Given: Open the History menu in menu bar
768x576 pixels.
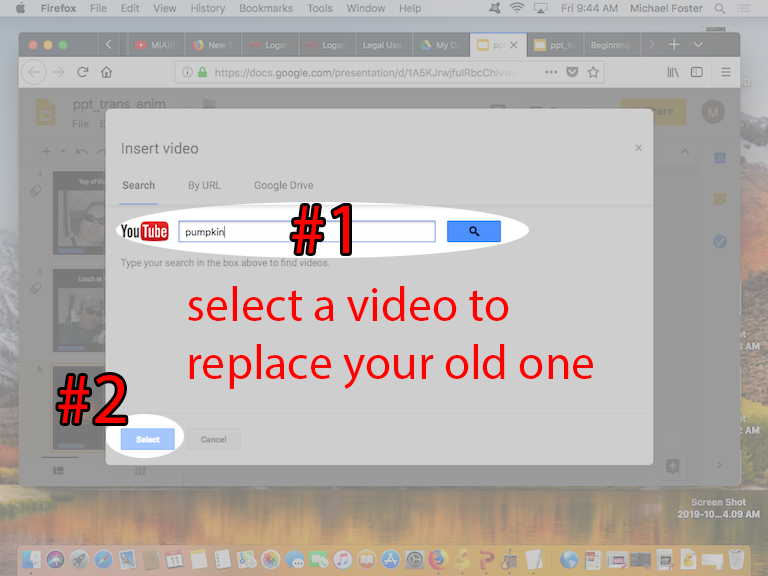Looking at the screenshot, I should click(x=207, y=8).
